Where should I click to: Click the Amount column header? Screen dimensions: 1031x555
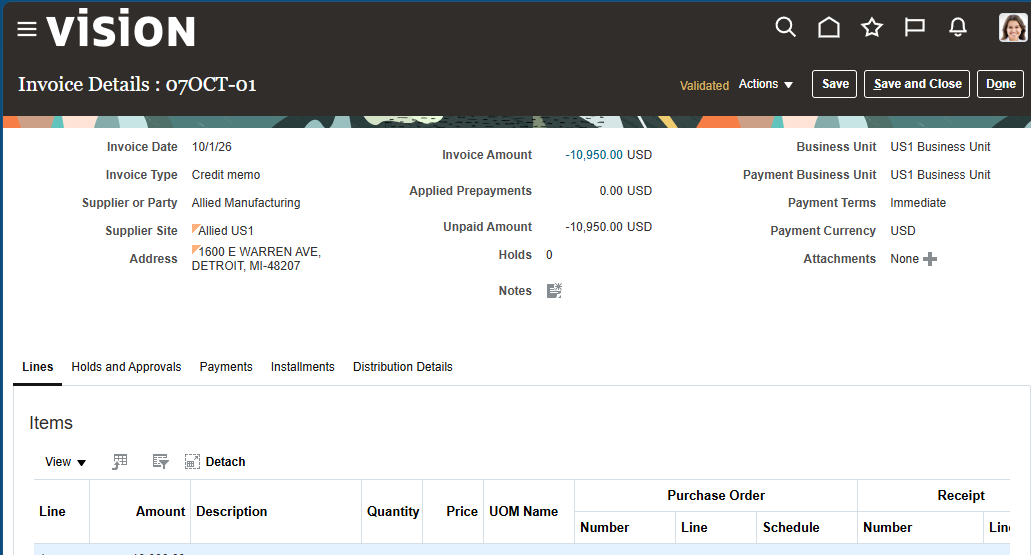click(x=140, y=512)
